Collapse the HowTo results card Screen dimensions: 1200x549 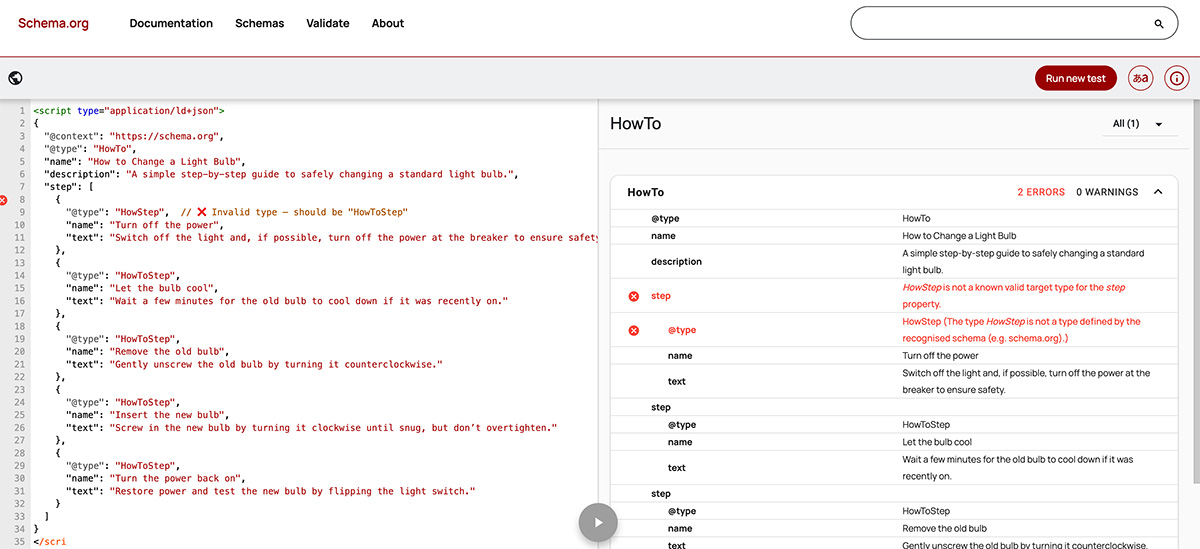[x=1158, y=192]
